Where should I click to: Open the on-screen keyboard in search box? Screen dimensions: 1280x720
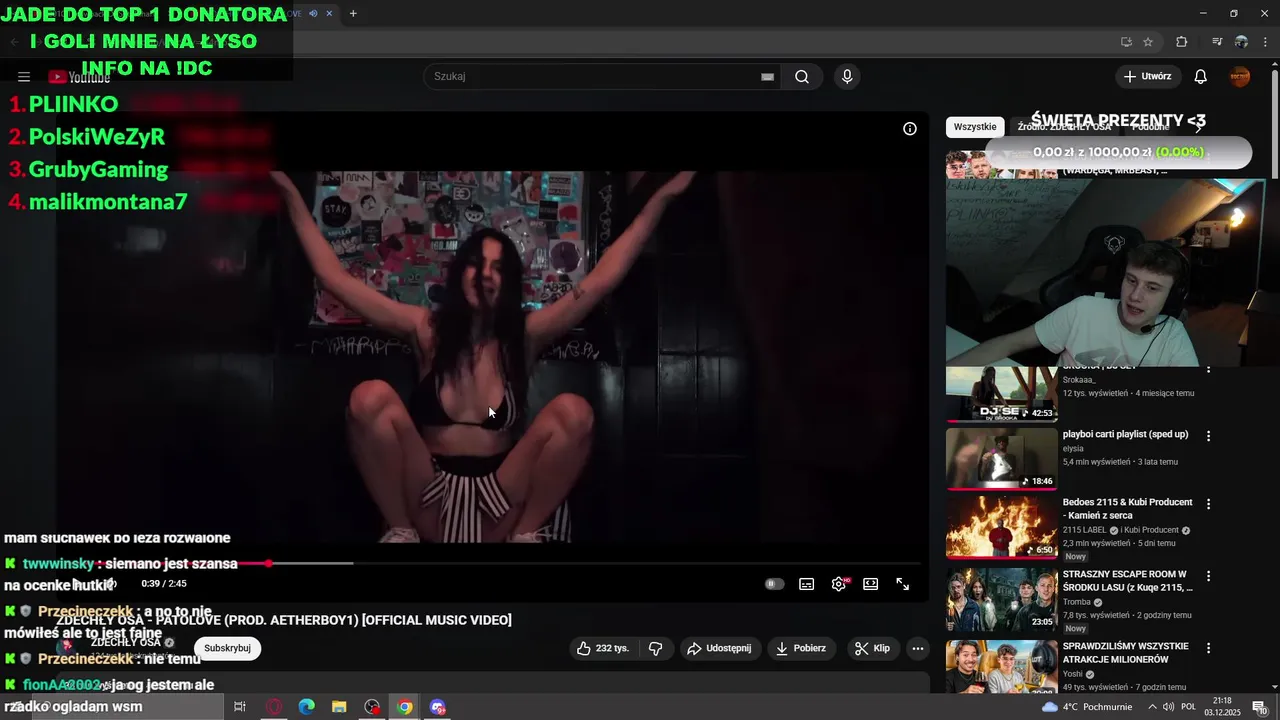point(767,77)
